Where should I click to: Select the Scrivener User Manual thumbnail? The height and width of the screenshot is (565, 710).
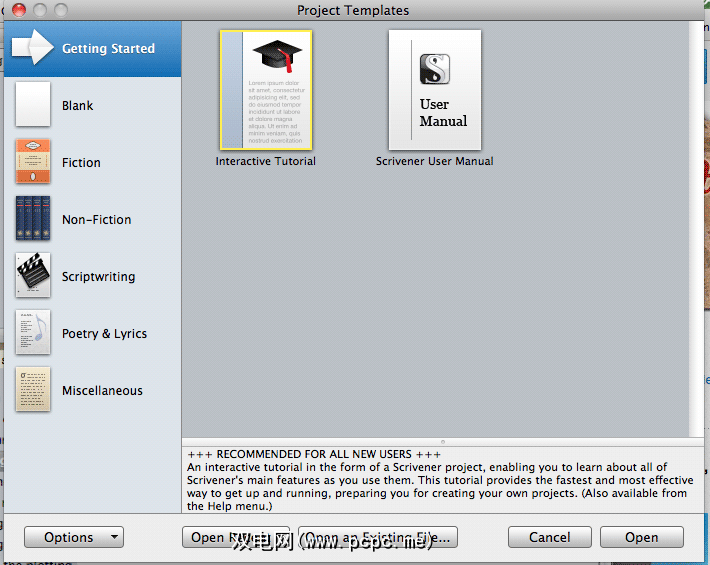click(x=435, y=90)
